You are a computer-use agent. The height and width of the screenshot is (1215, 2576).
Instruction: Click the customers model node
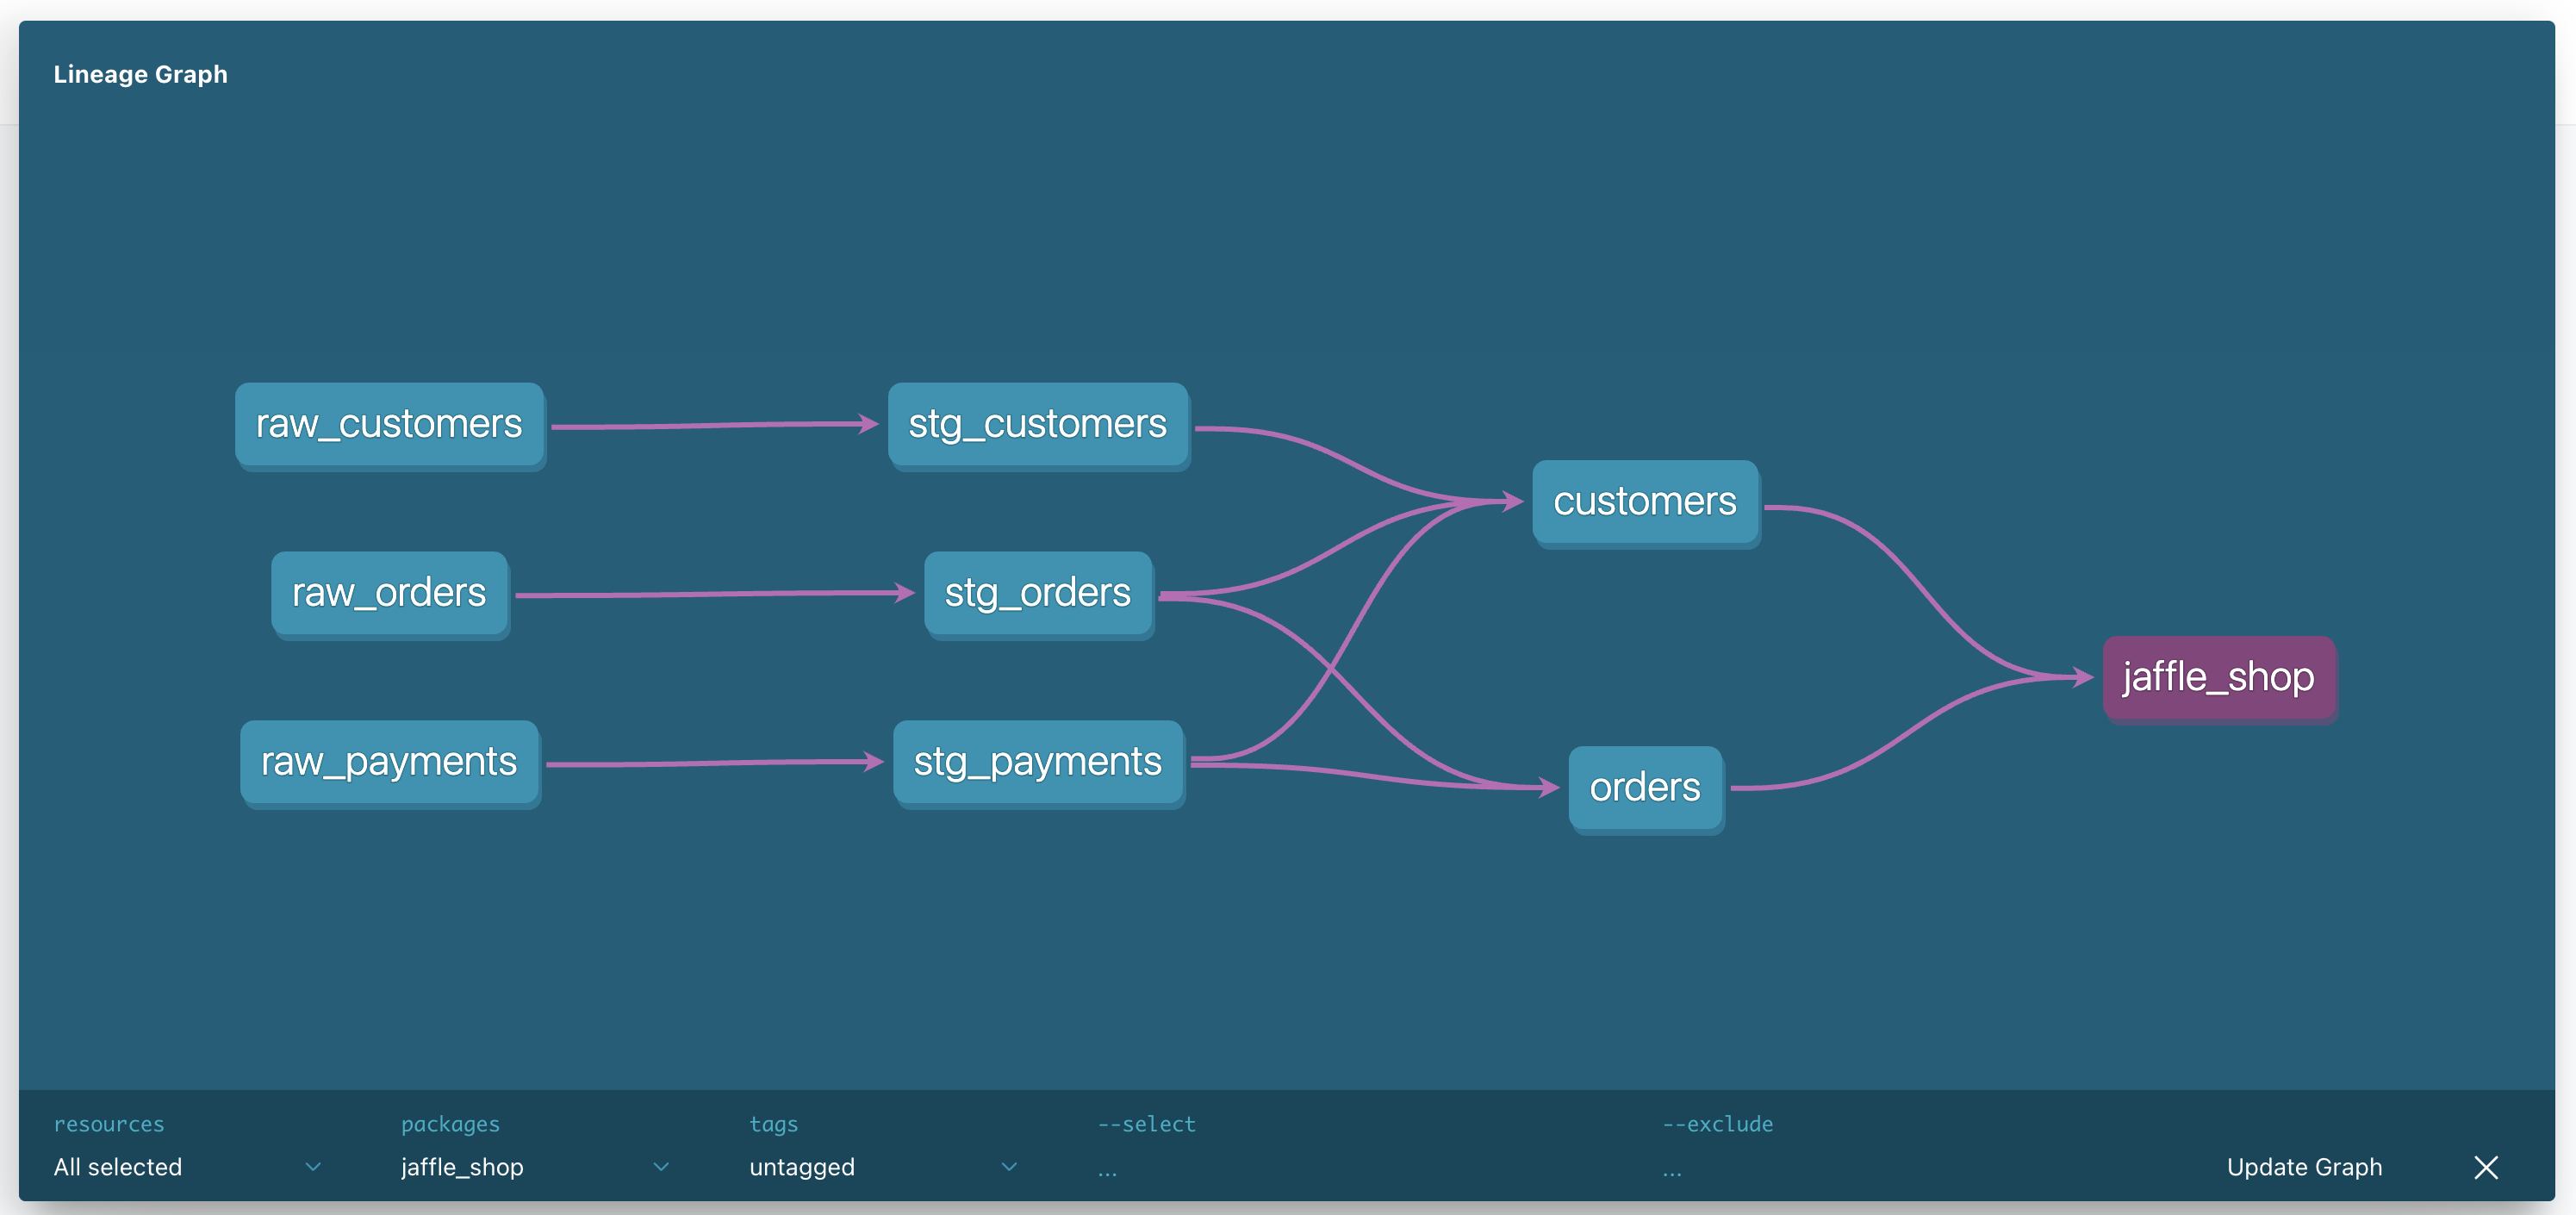click(x=1644, y=501)
